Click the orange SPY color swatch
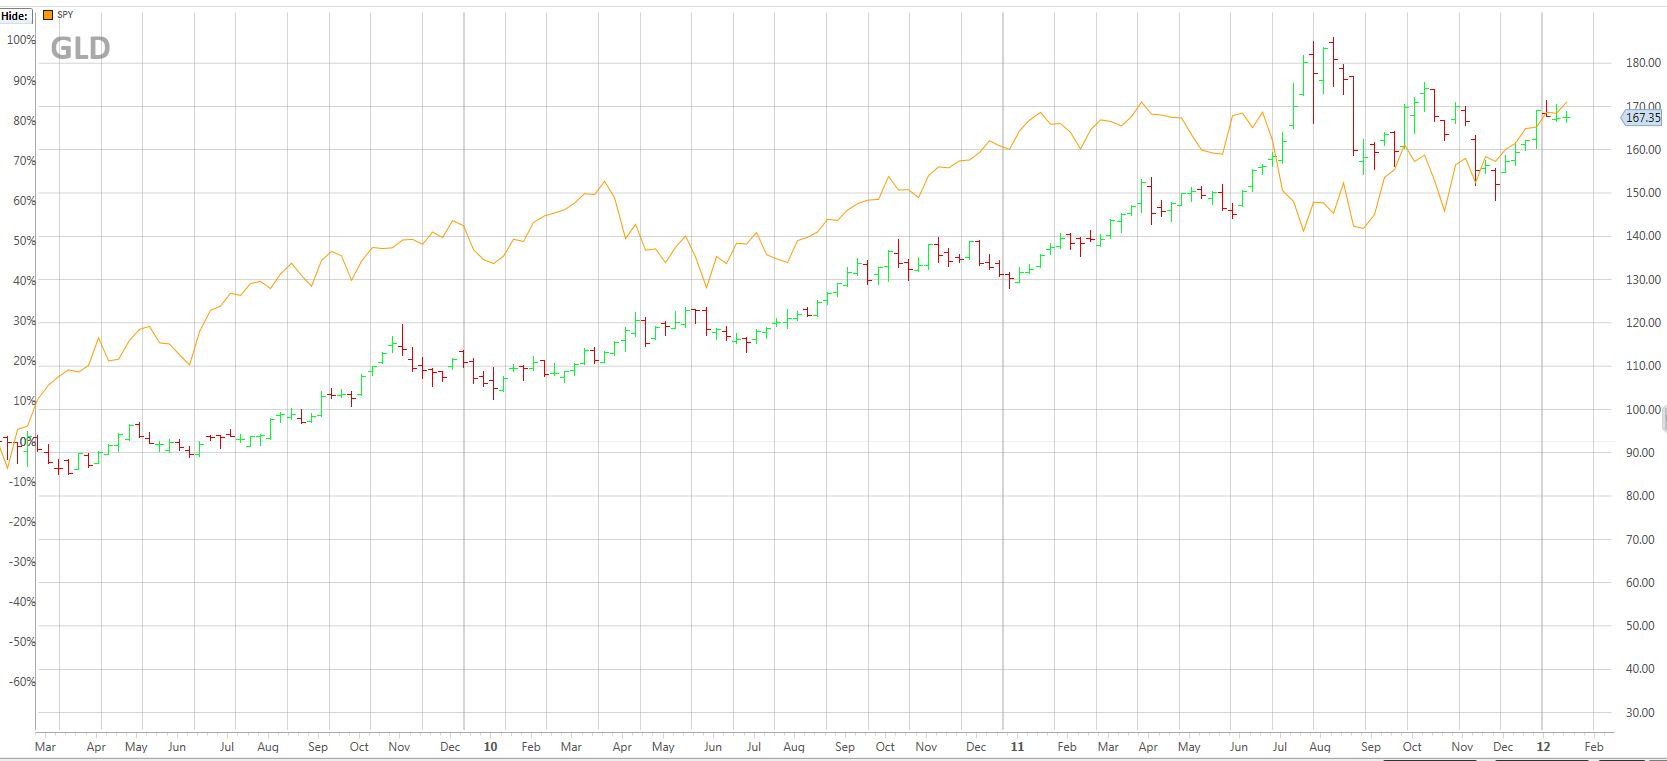The width and height of the screenshot is (1667, 761). [48, 15]
